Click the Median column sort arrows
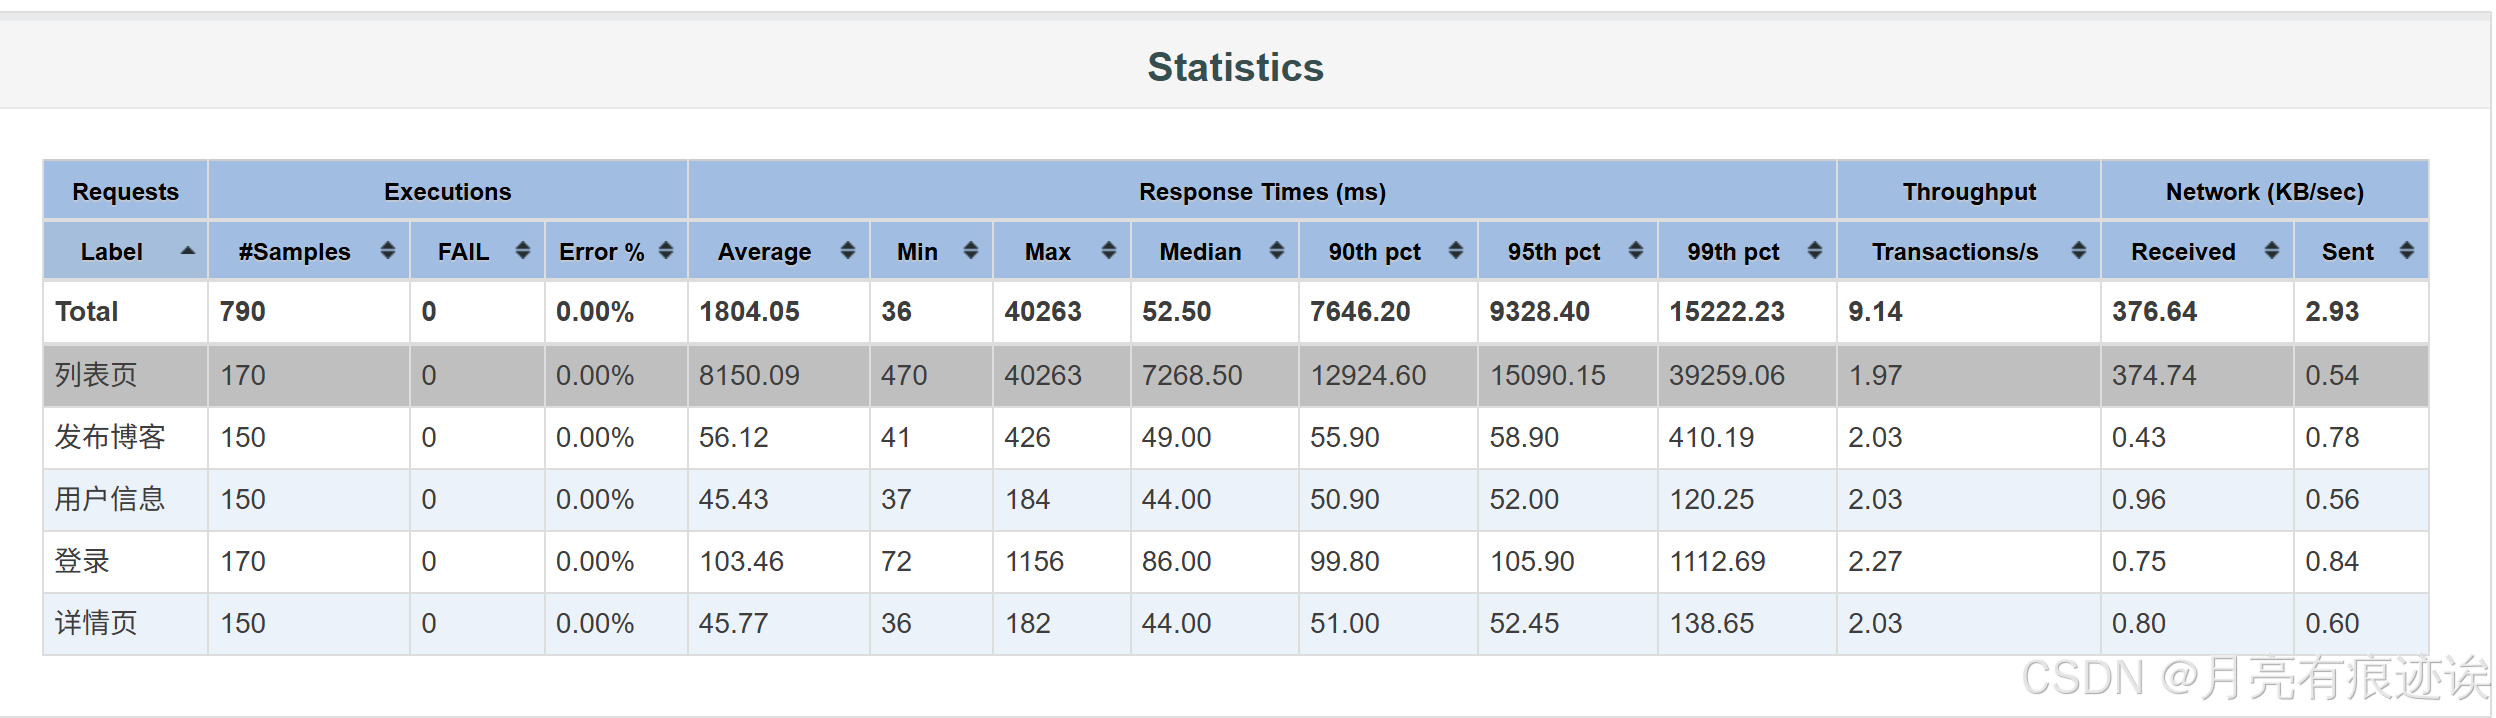The height and width of the screenshot is (718, 2496). (1277, 251)
